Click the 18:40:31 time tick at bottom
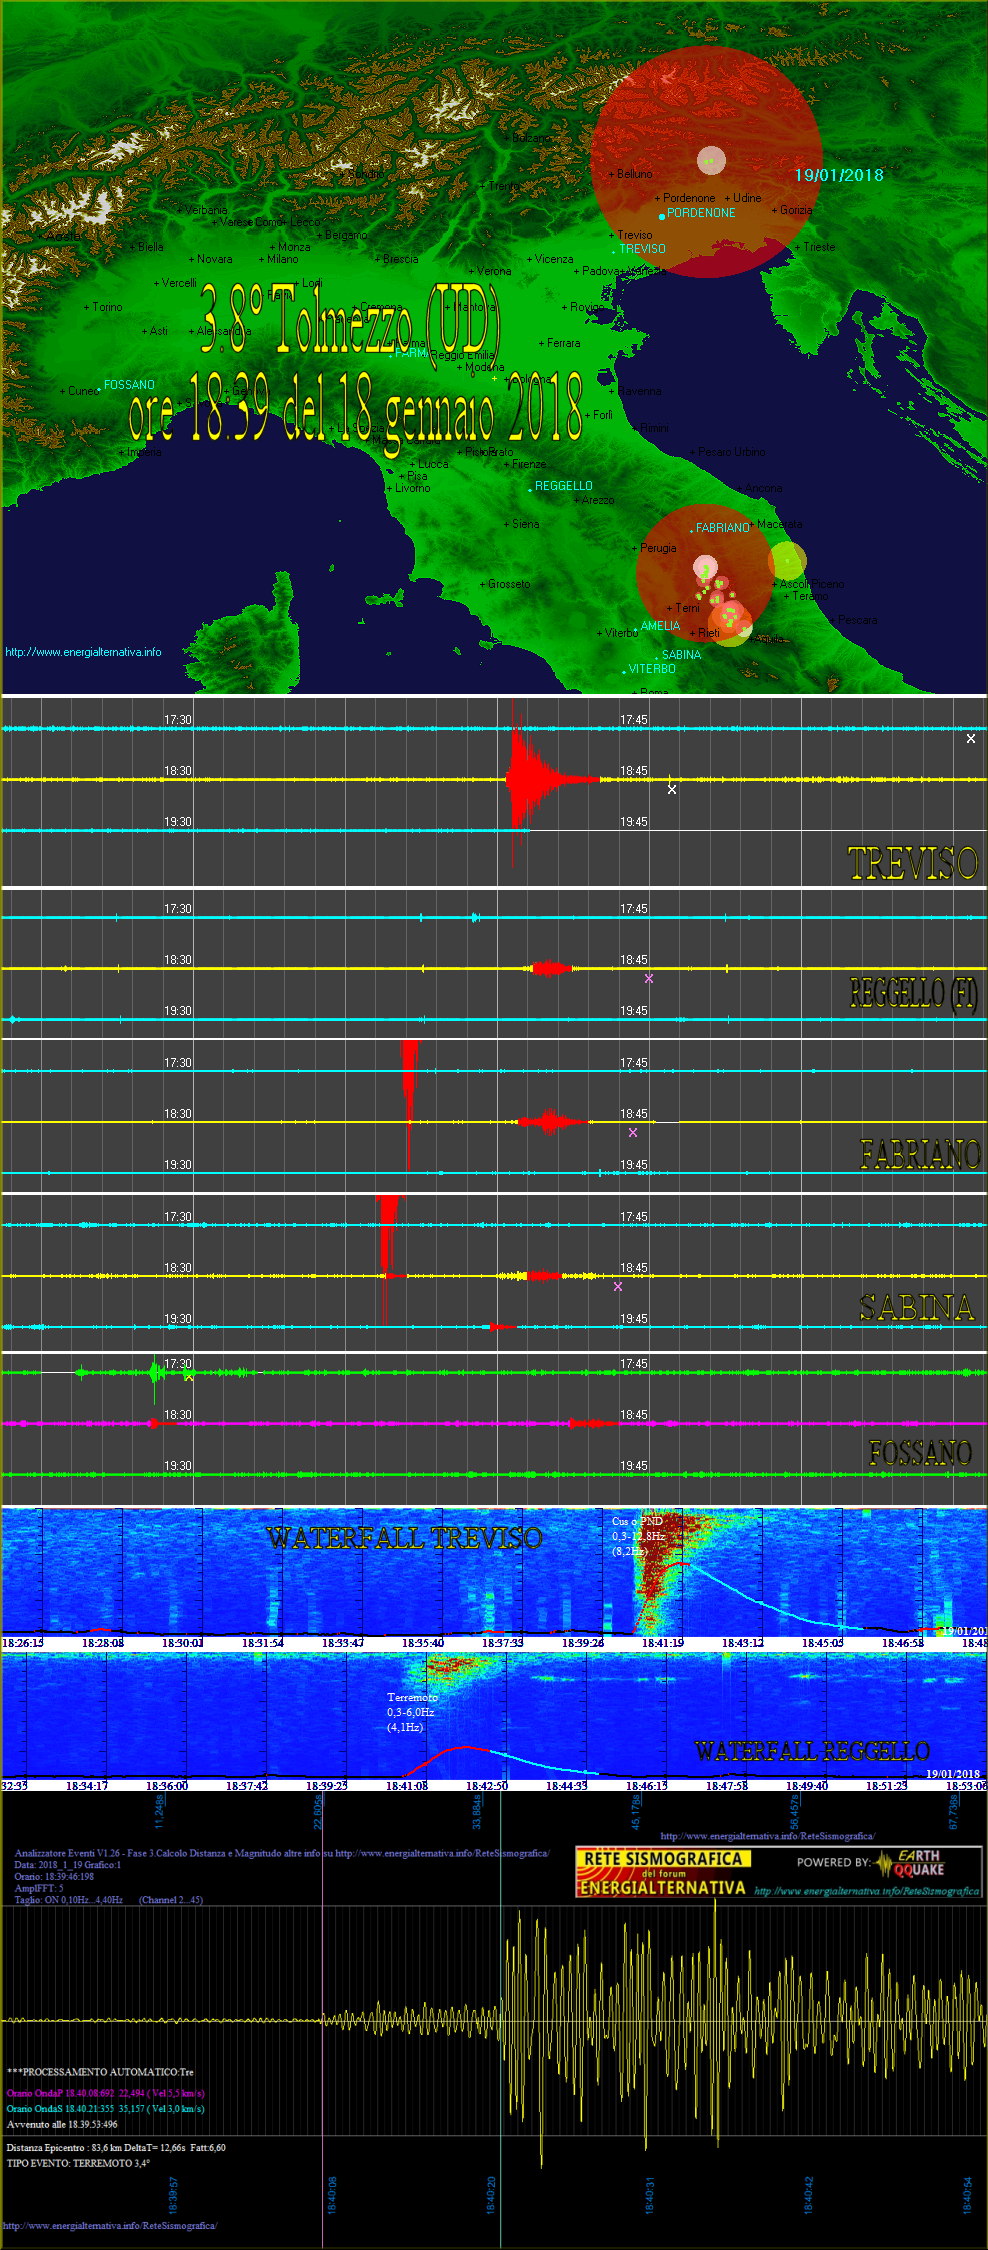The width and height of the screenshot is (988, 2250). (x=650, y=2195)
